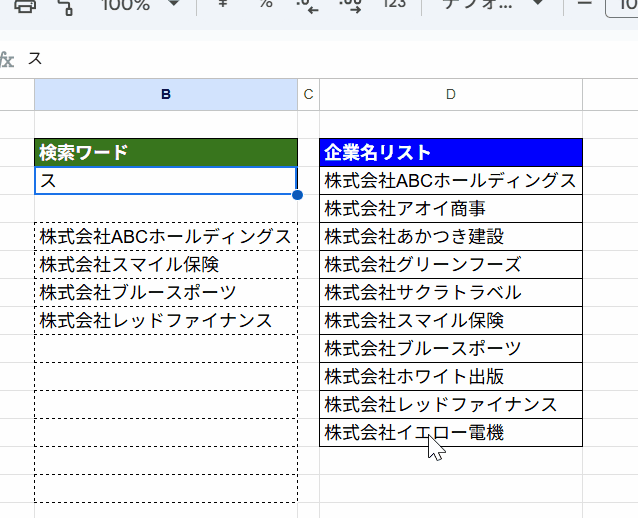Viewport: 638px width, 518px height.
Task: Click the minus button to decrease font size
Action: 585,5
